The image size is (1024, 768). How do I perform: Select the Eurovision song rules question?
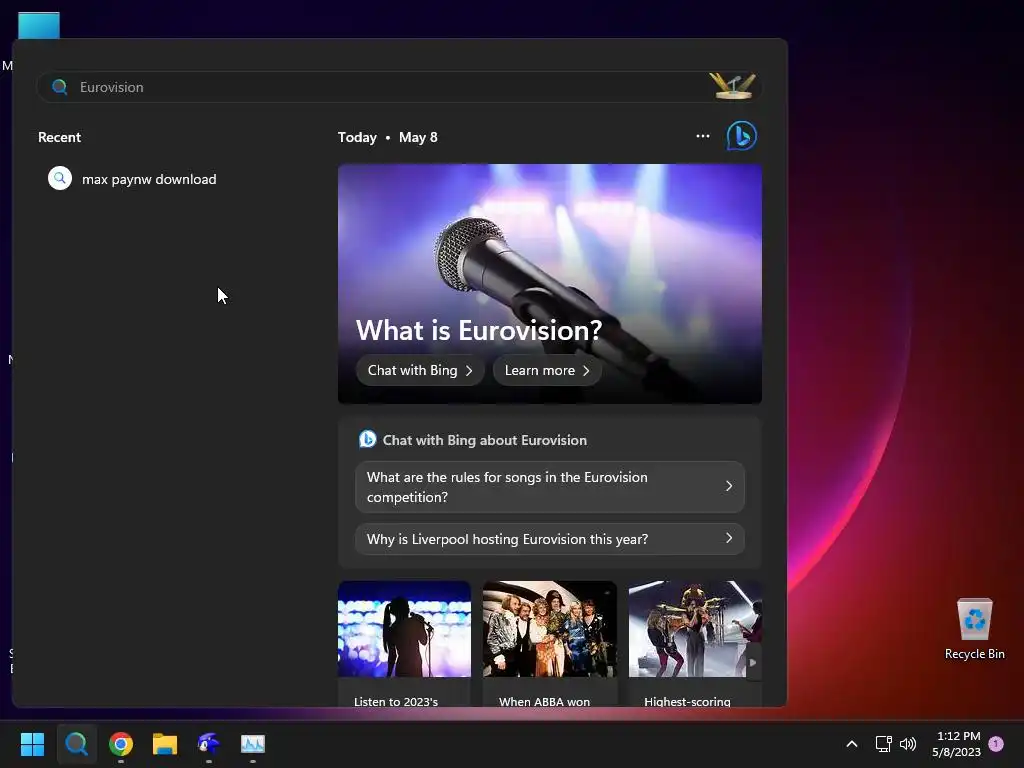pos(550,487)
